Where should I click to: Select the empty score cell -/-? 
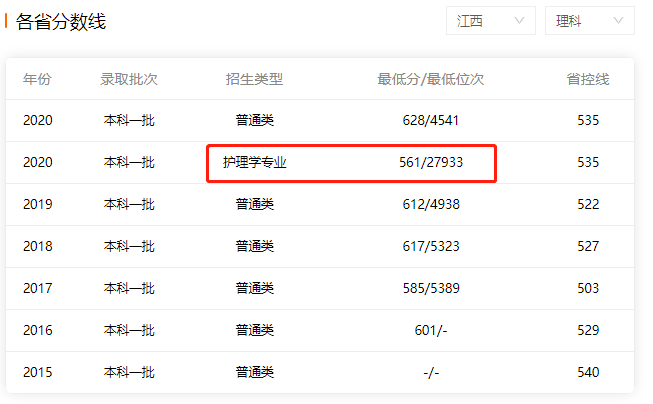[x=431, y=372]
